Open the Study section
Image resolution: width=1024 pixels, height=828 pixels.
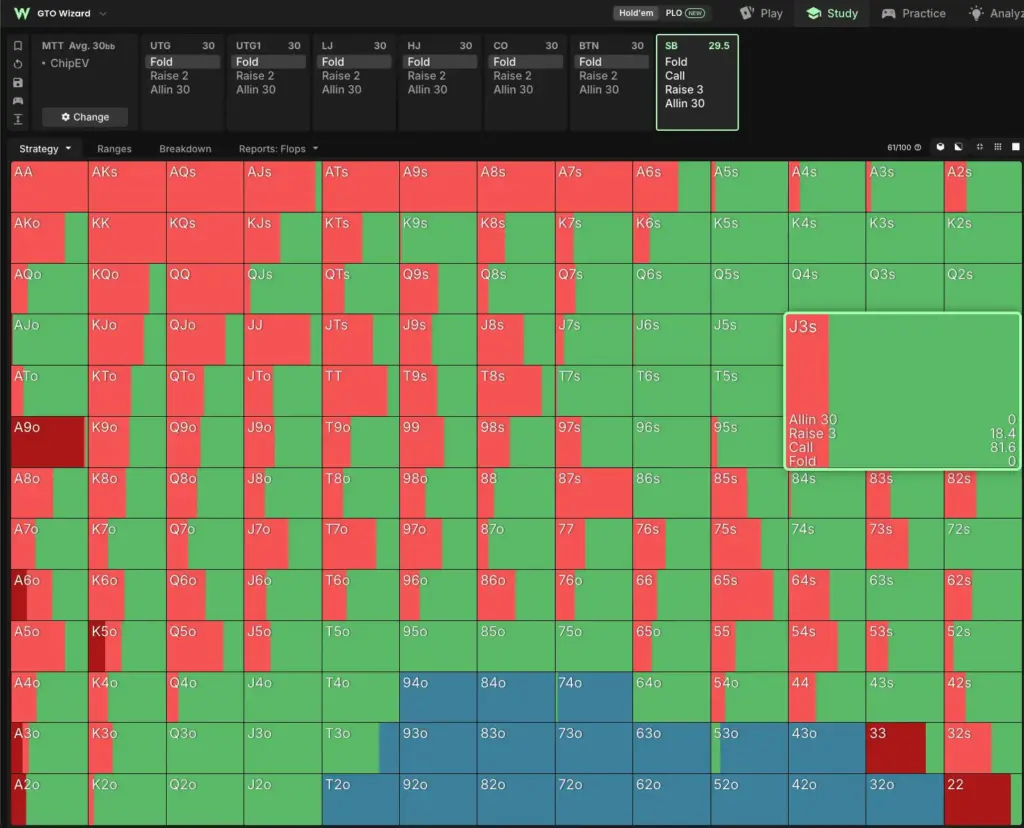pyautogui.click(x=832, y=13)
